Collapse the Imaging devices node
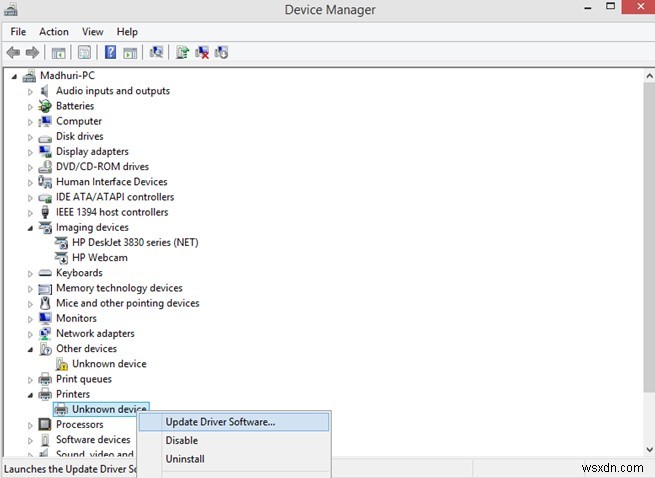The width and height of the screenshot is (655, 478). [x=30, y=228]
